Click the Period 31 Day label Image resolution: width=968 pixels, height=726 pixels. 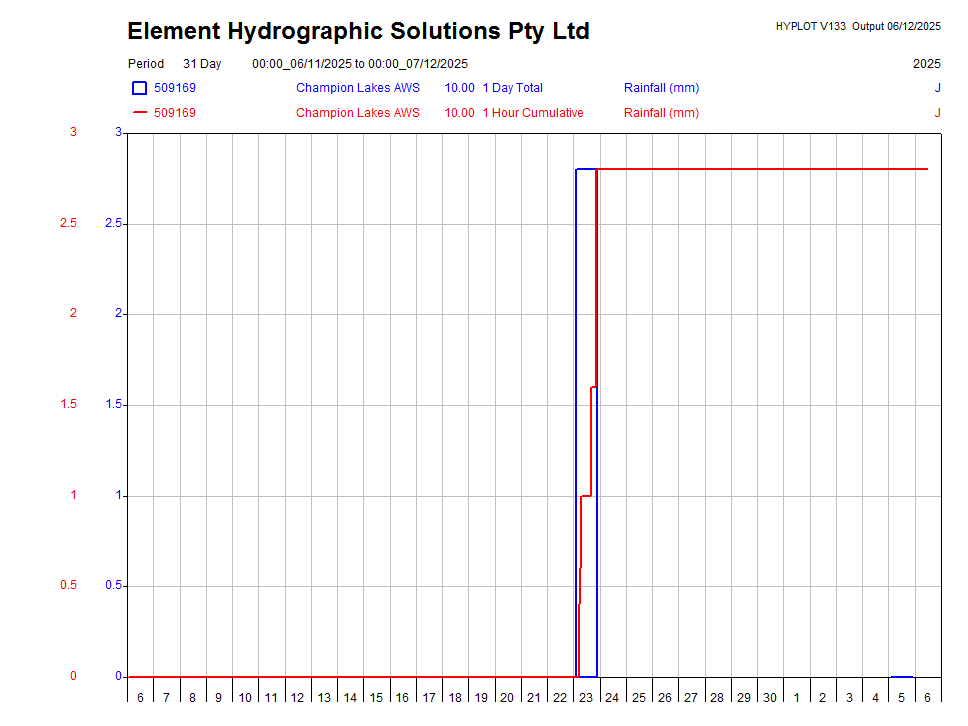(x=174, y=64)
